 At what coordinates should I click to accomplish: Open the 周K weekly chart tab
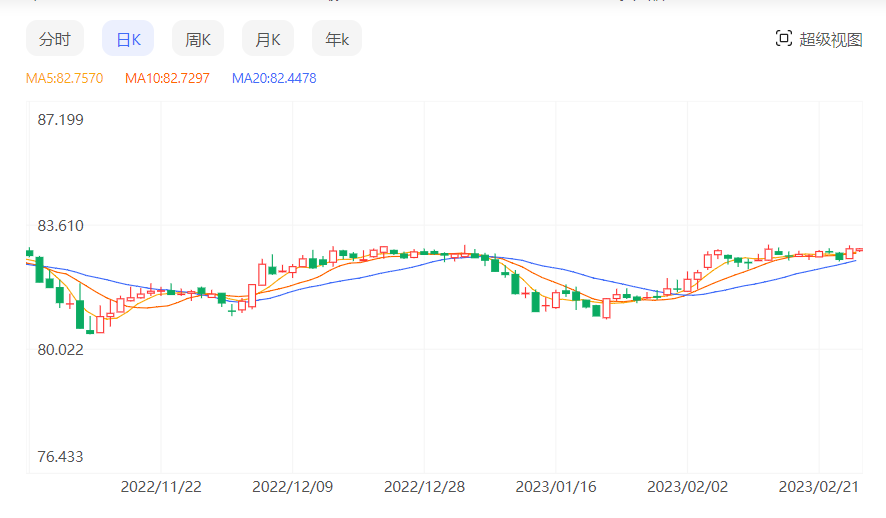pos(198,39)
